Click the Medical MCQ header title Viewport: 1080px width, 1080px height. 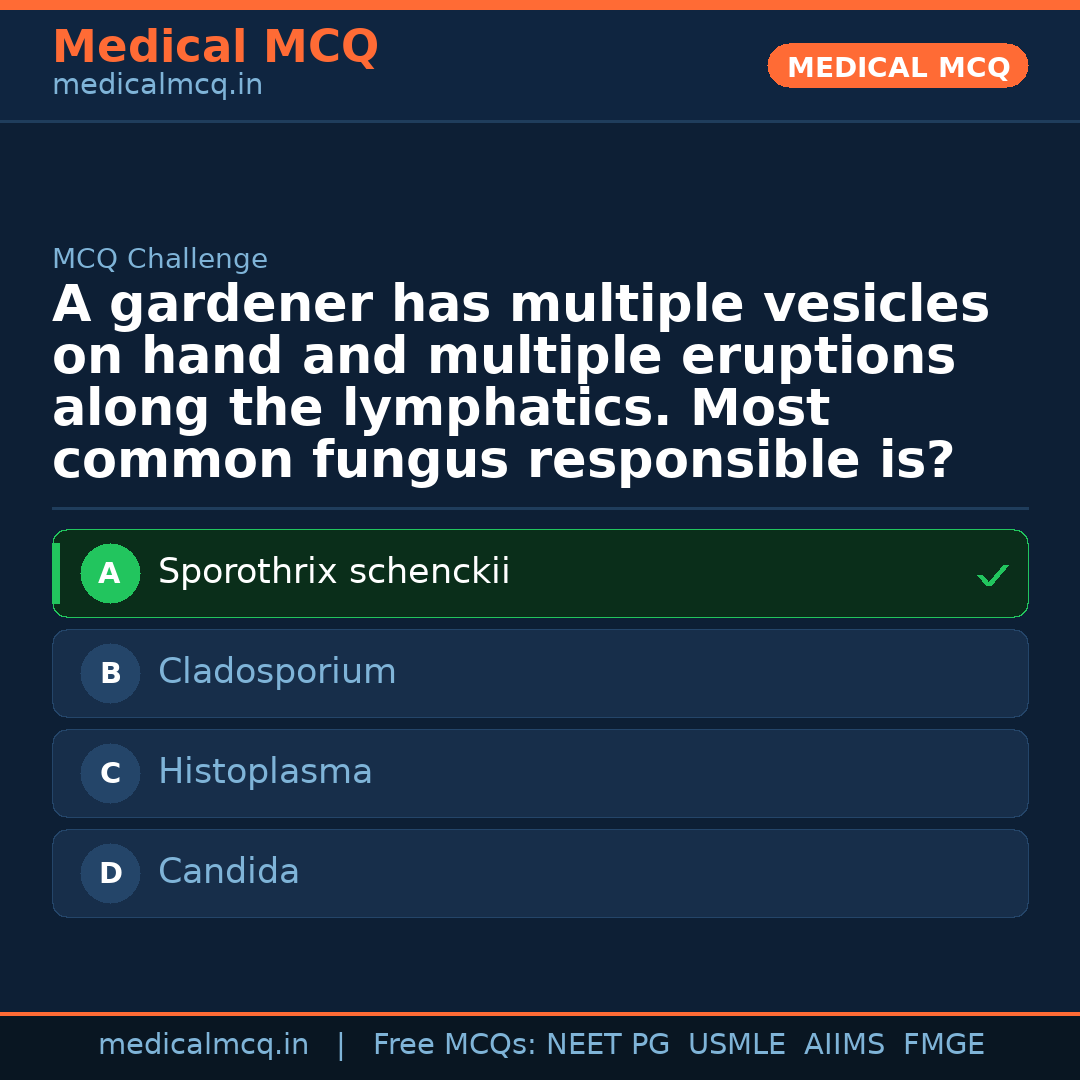point(215,47)
